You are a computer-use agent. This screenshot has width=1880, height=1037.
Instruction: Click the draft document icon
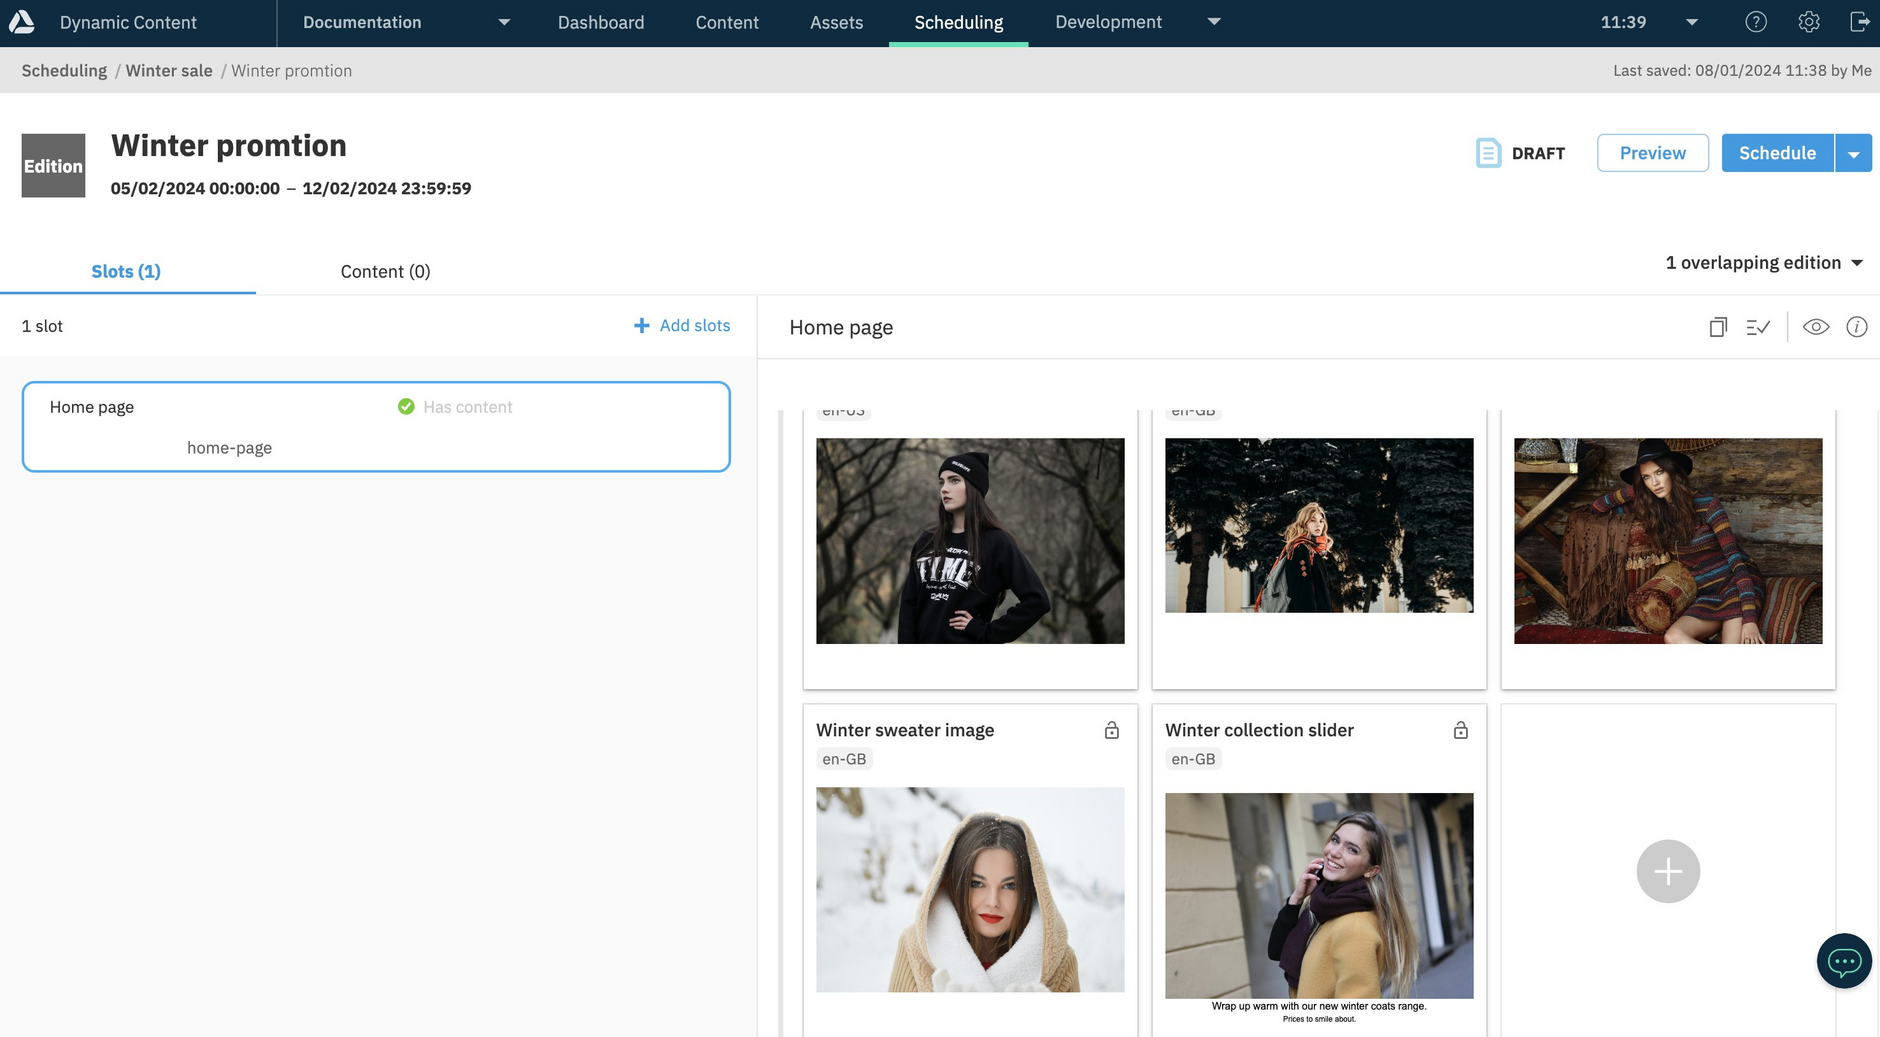1488,153
